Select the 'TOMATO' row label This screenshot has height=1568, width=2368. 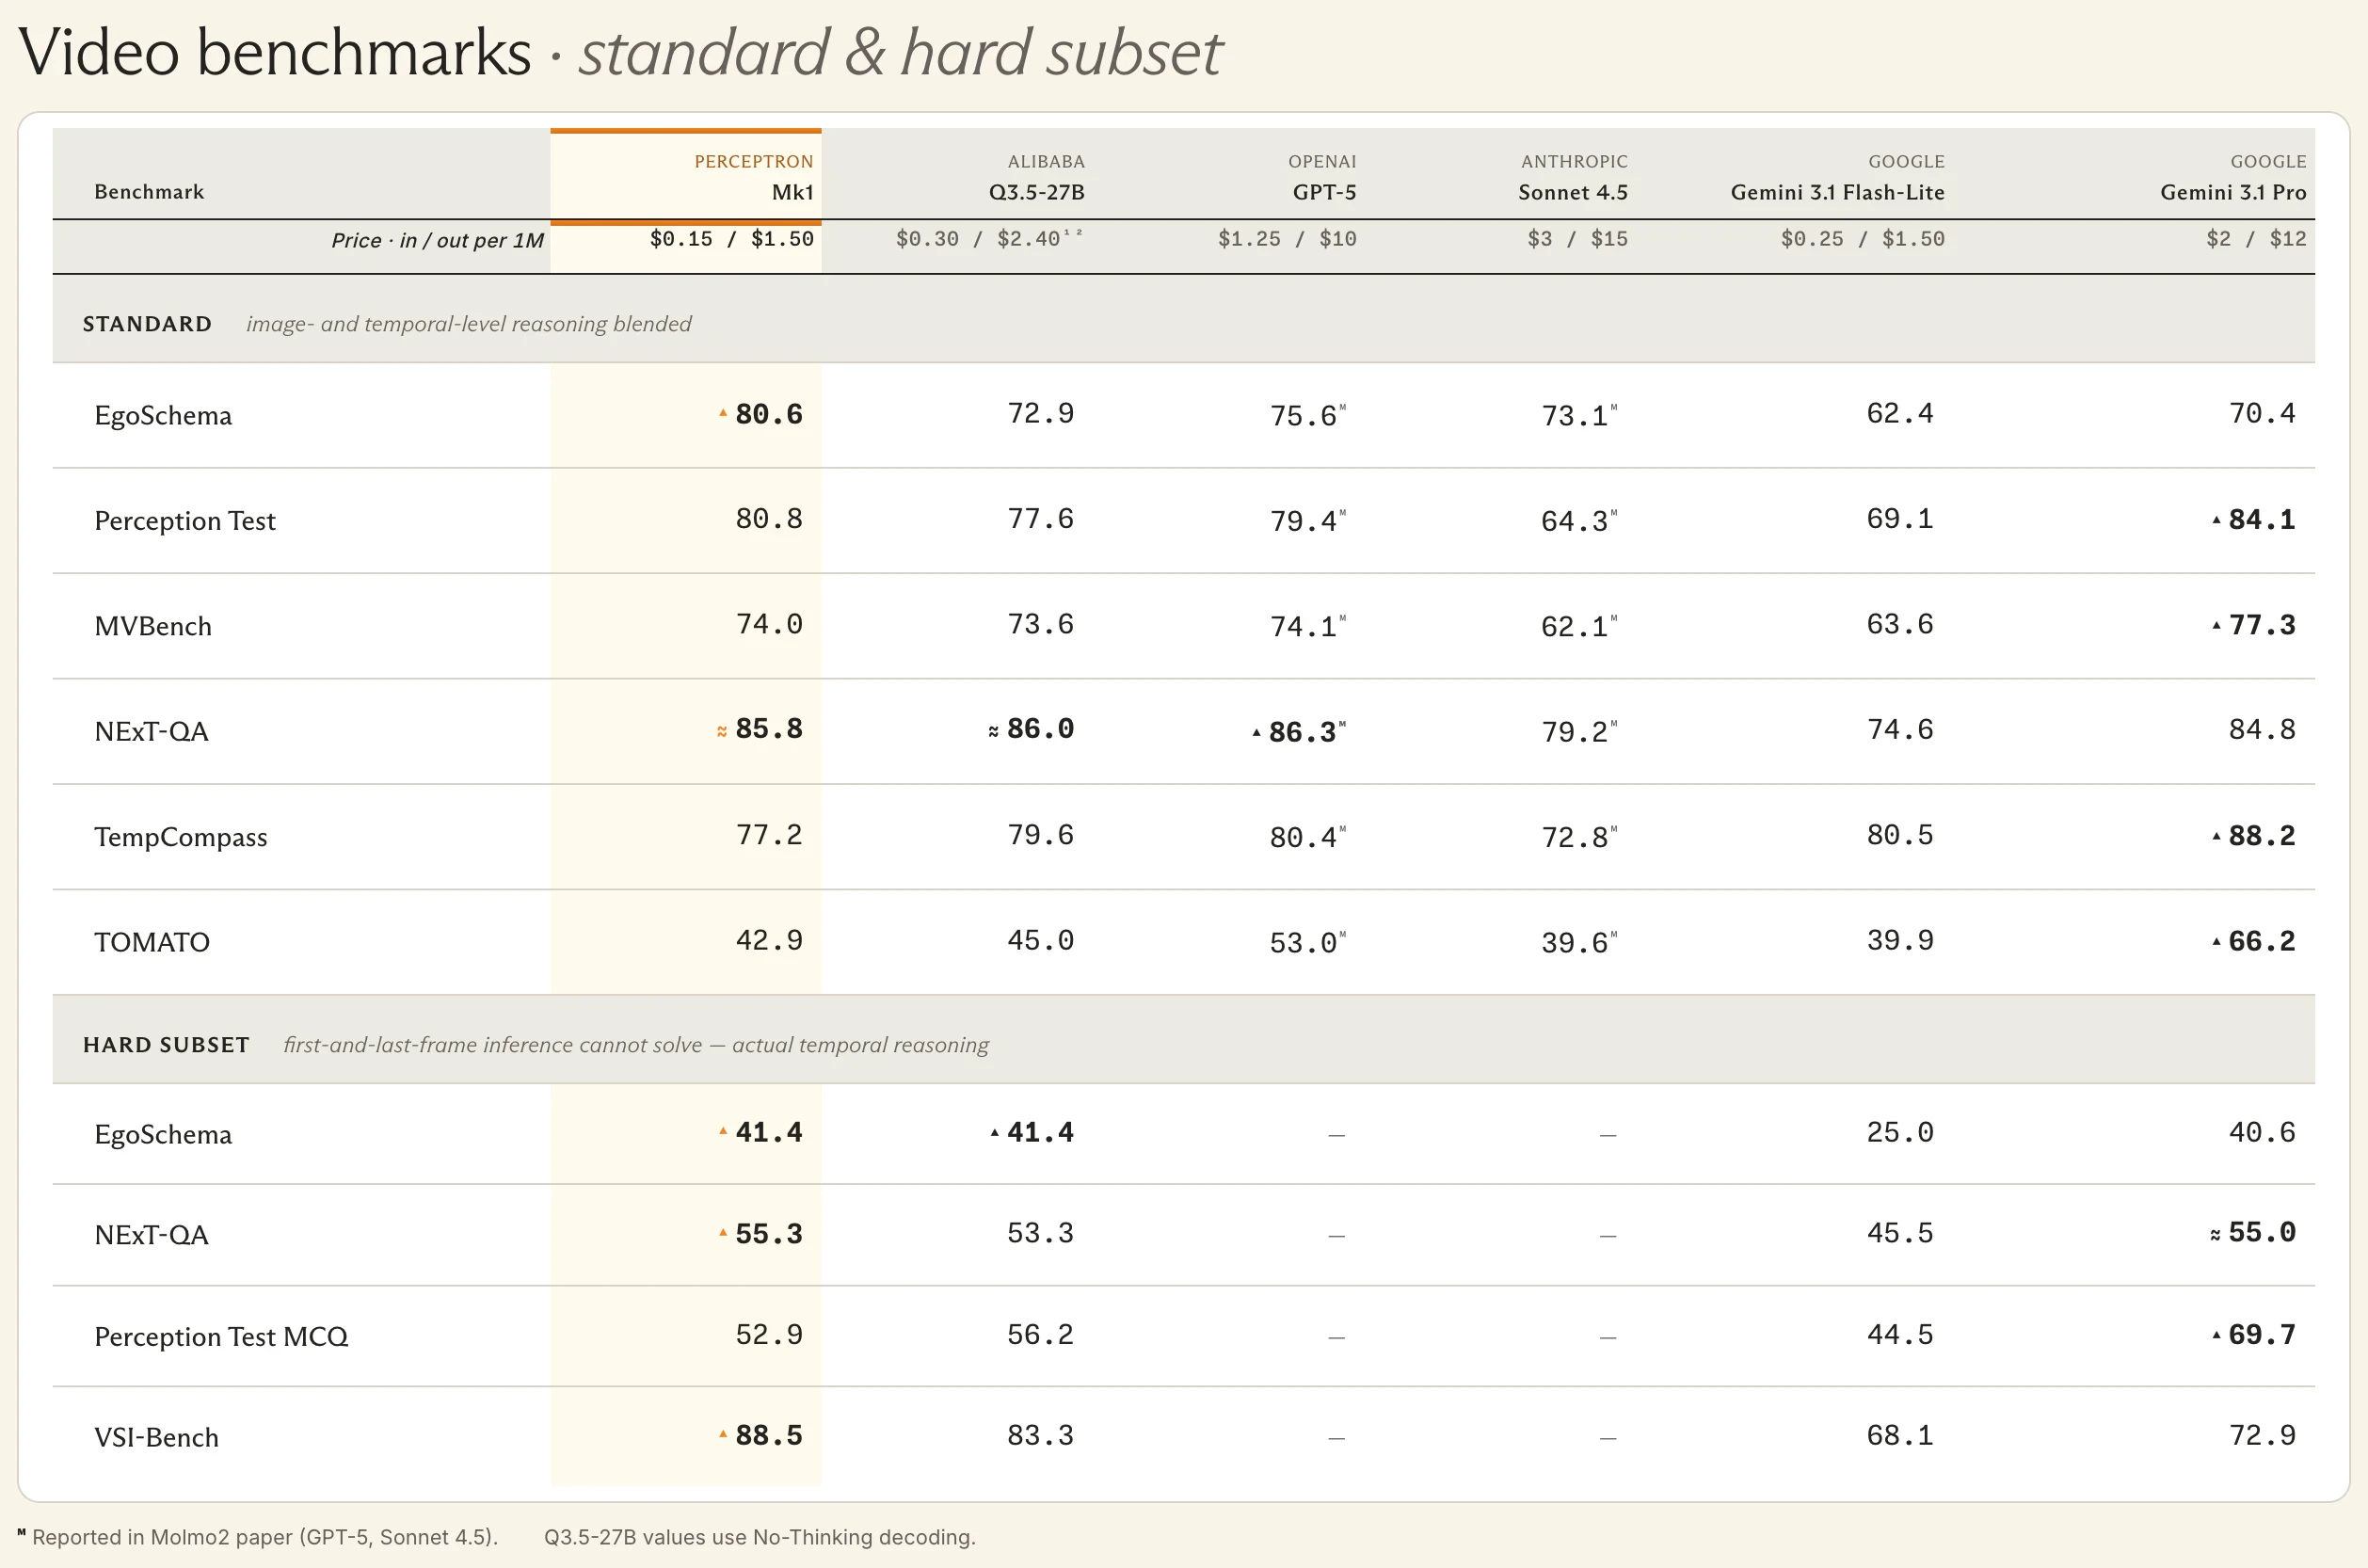click(x=152, y=942)
